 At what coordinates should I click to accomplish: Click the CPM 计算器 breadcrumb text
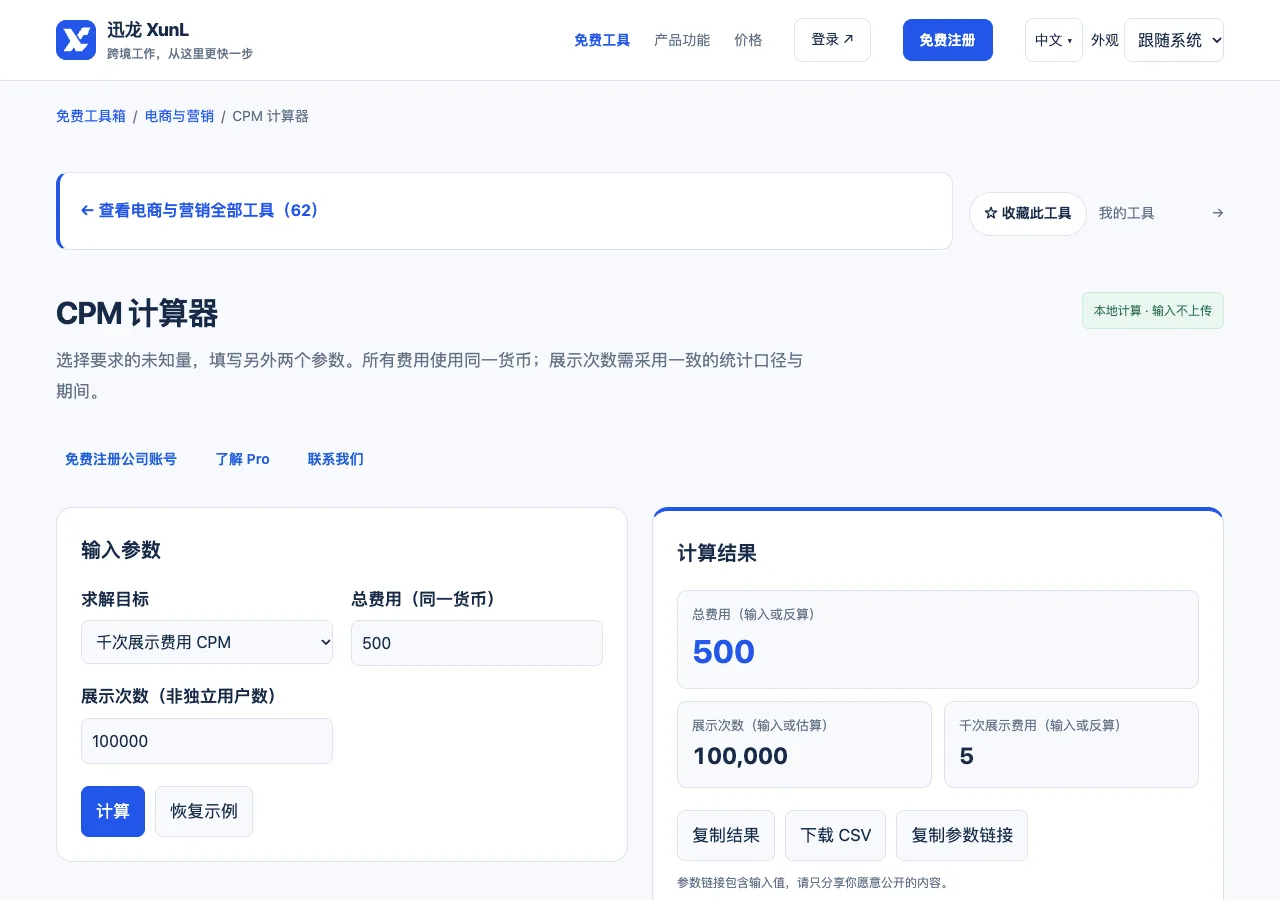[270, 116]
